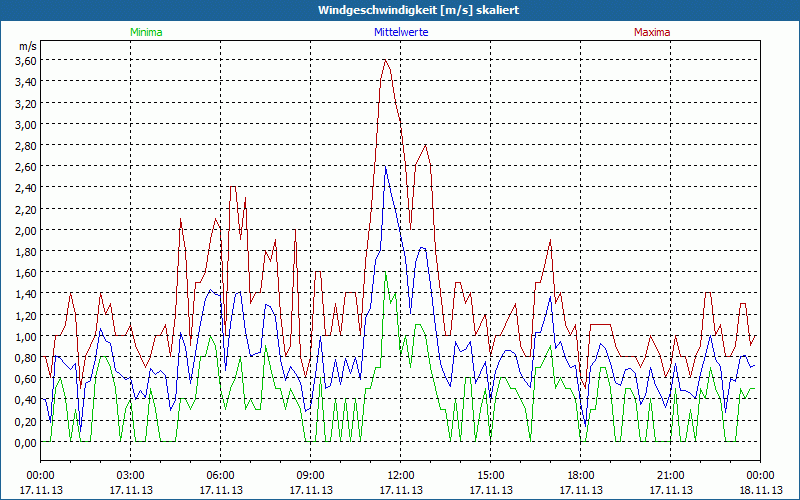Click the "2,60" y-axis value
Screen dimensions: 800x500
tap(26, 166)
